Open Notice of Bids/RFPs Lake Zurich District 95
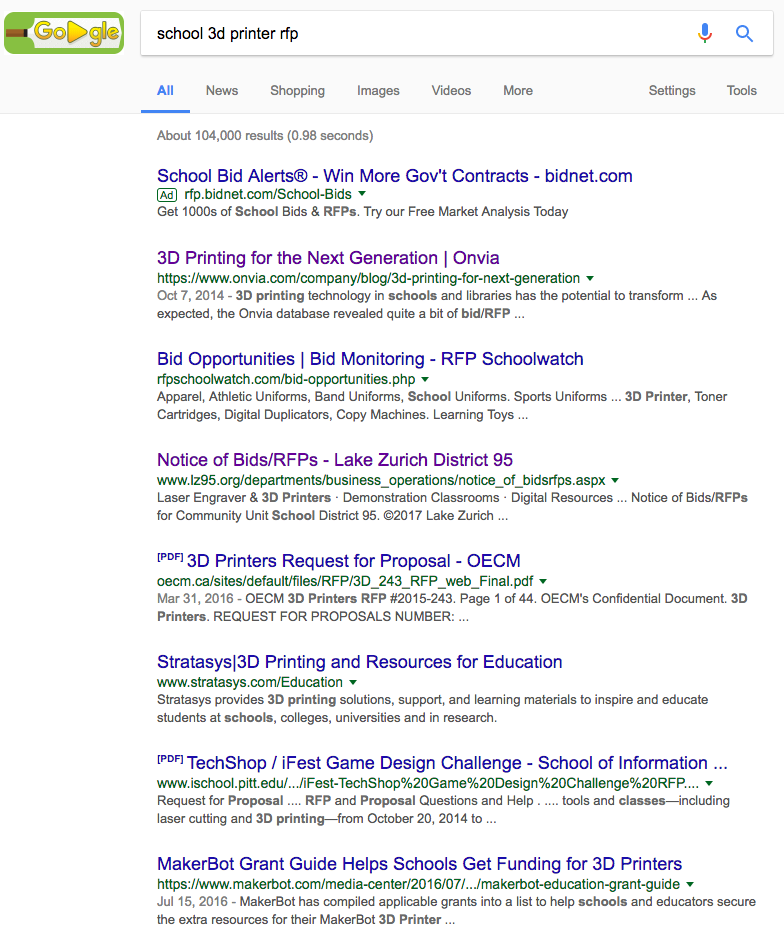Image resolution: width=784 pixels, height=940 pixels. tap(334, 460)
